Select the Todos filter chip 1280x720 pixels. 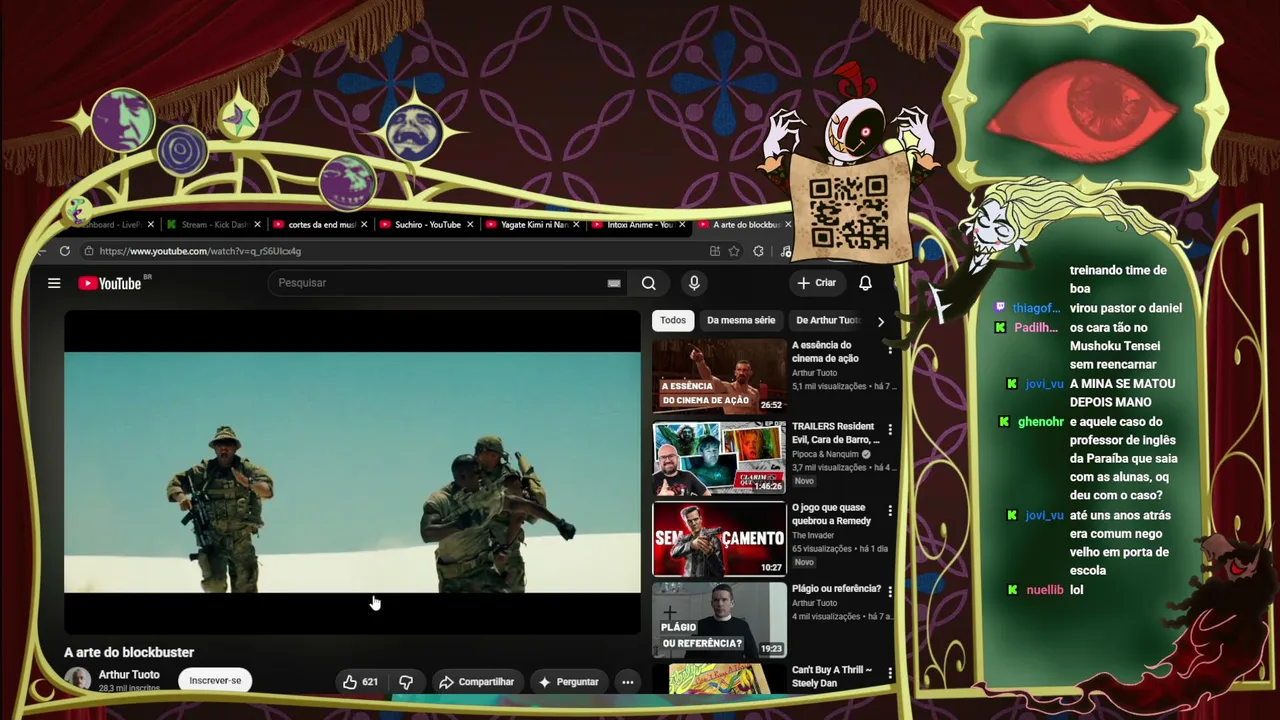(673, 320)
